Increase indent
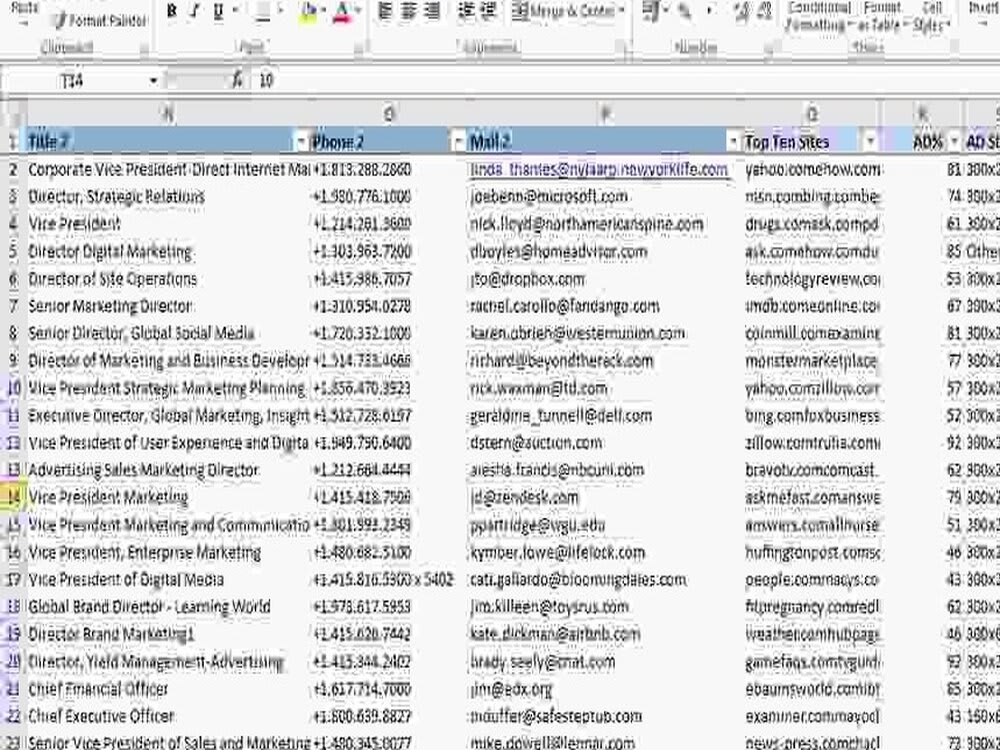 point(489,11)
